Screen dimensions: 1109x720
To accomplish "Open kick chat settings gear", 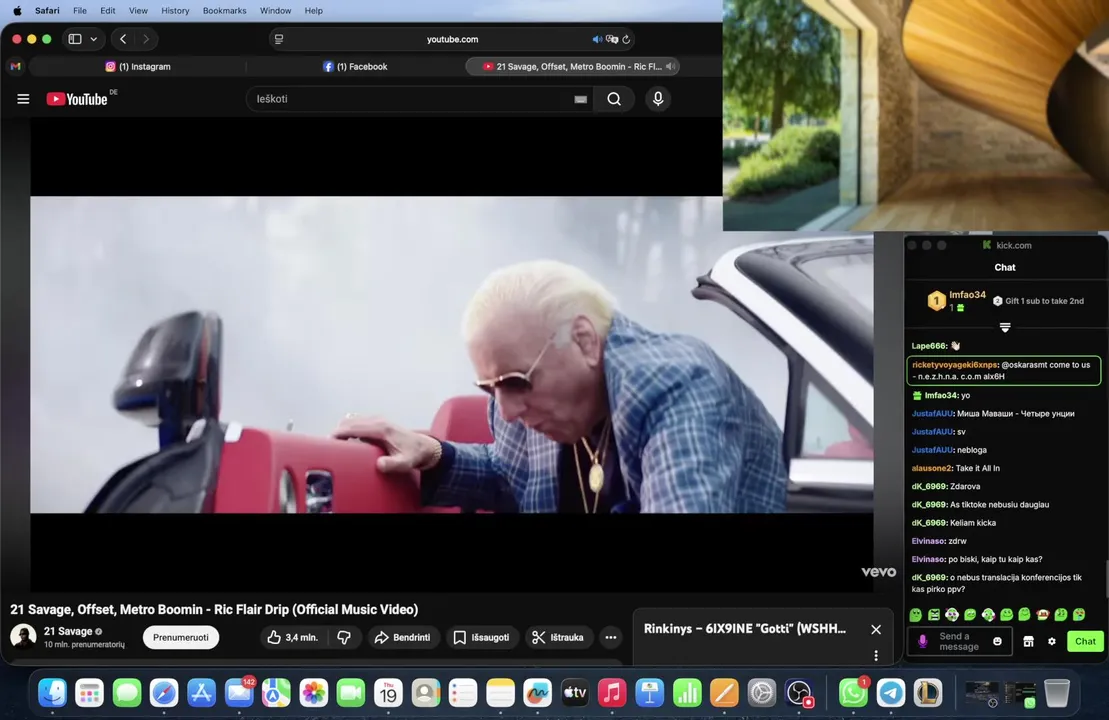I will [1052, 641].
